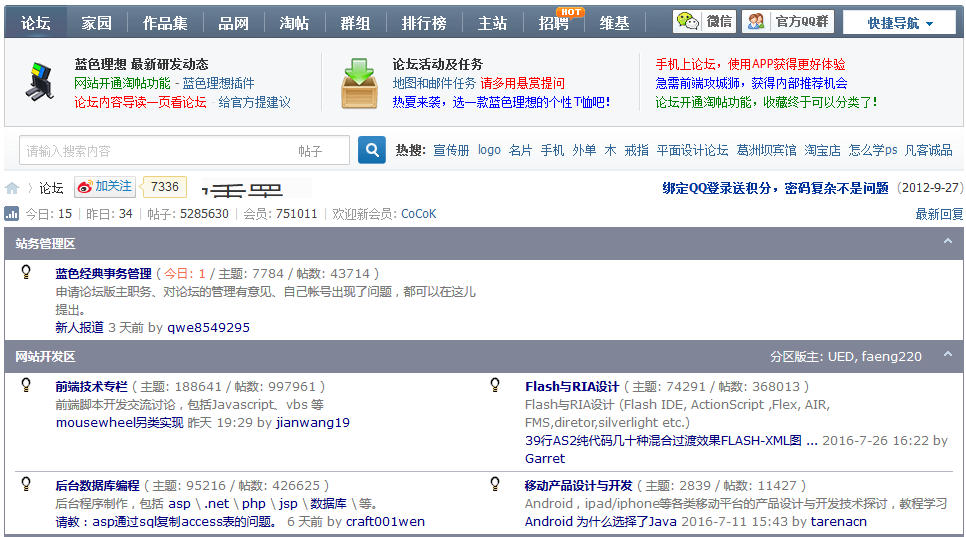
Task: Collapse the 网站开发区 section
Action: [x=948, y=355]
